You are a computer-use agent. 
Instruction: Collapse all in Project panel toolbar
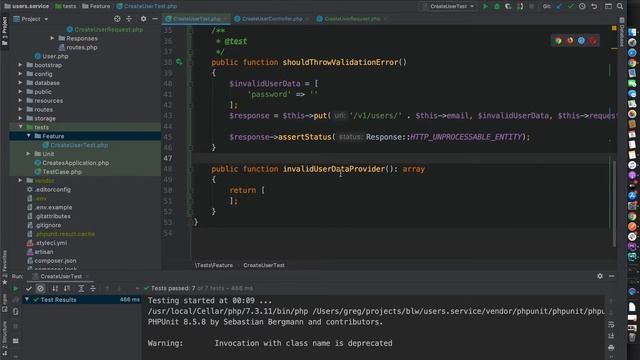pos(129,19)
